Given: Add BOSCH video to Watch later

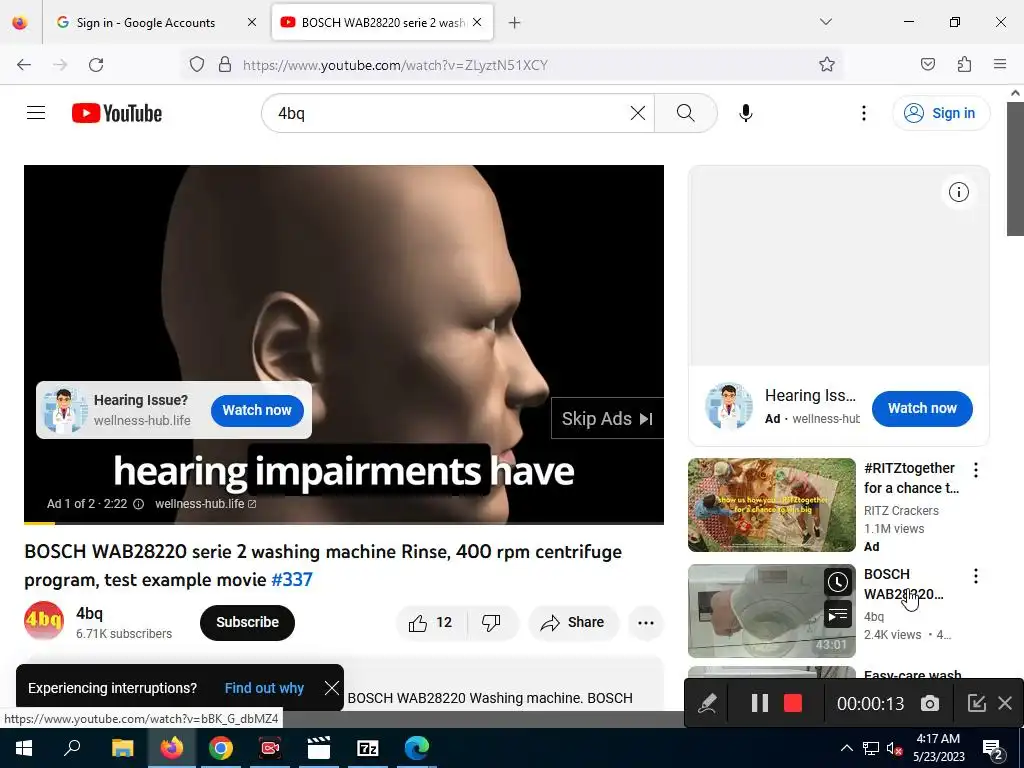Looking at the screenshot, I should (837, 581).
